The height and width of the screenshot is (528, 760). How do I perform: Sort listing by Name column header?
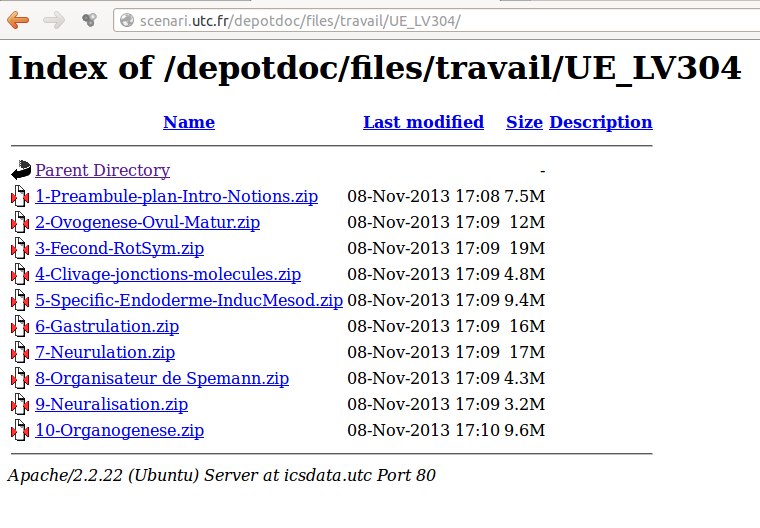189,122
